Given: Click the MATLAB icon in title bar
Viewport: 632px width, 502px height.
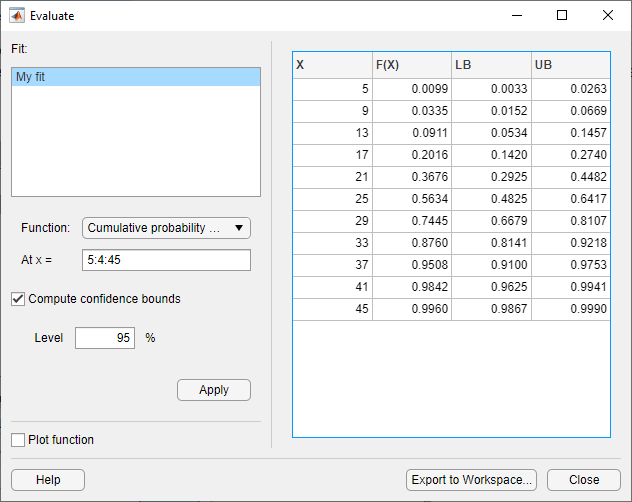Looking at the screenshot, I should 17,16.
